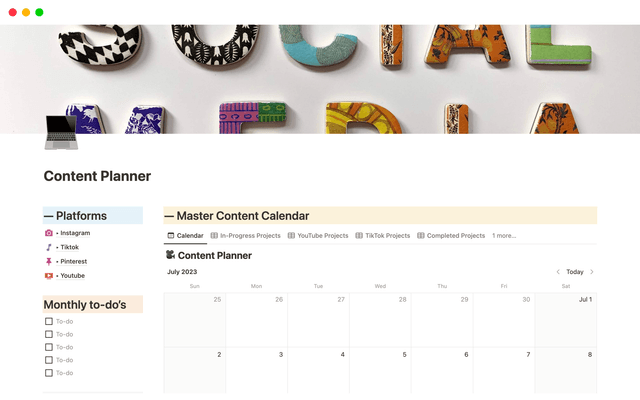Click the Social Media cover image
Image resolution: width=640 pixels, height=400 pixels.
pos(320,70)
